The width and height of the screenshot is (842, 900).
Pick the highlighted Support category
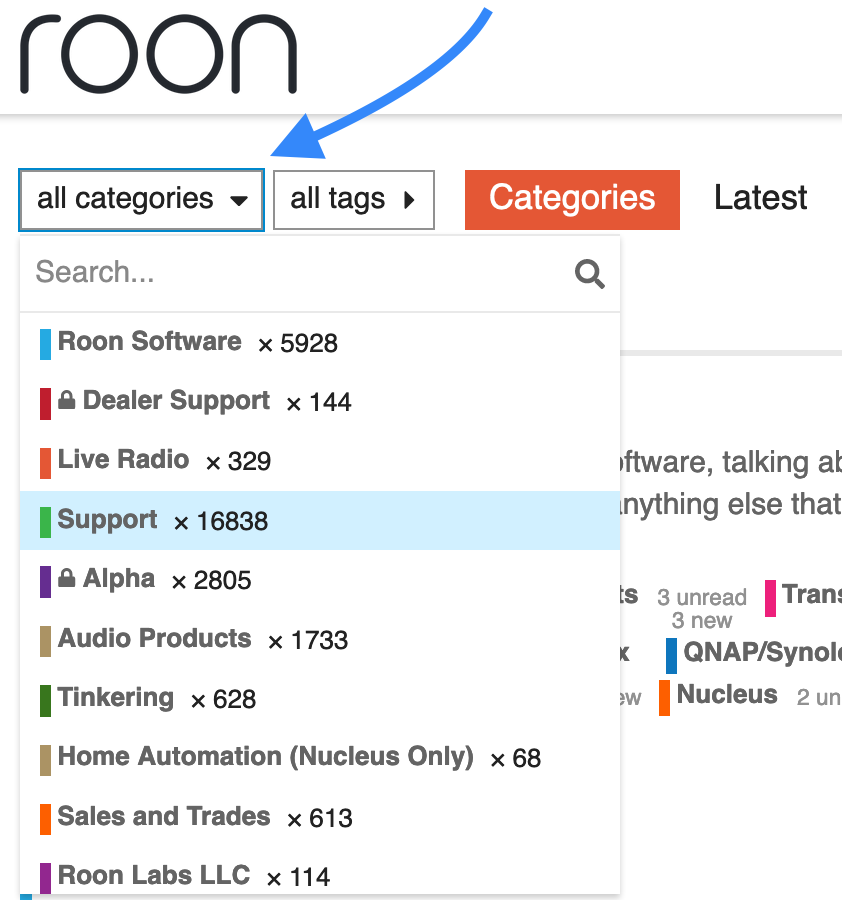[320, 521]
